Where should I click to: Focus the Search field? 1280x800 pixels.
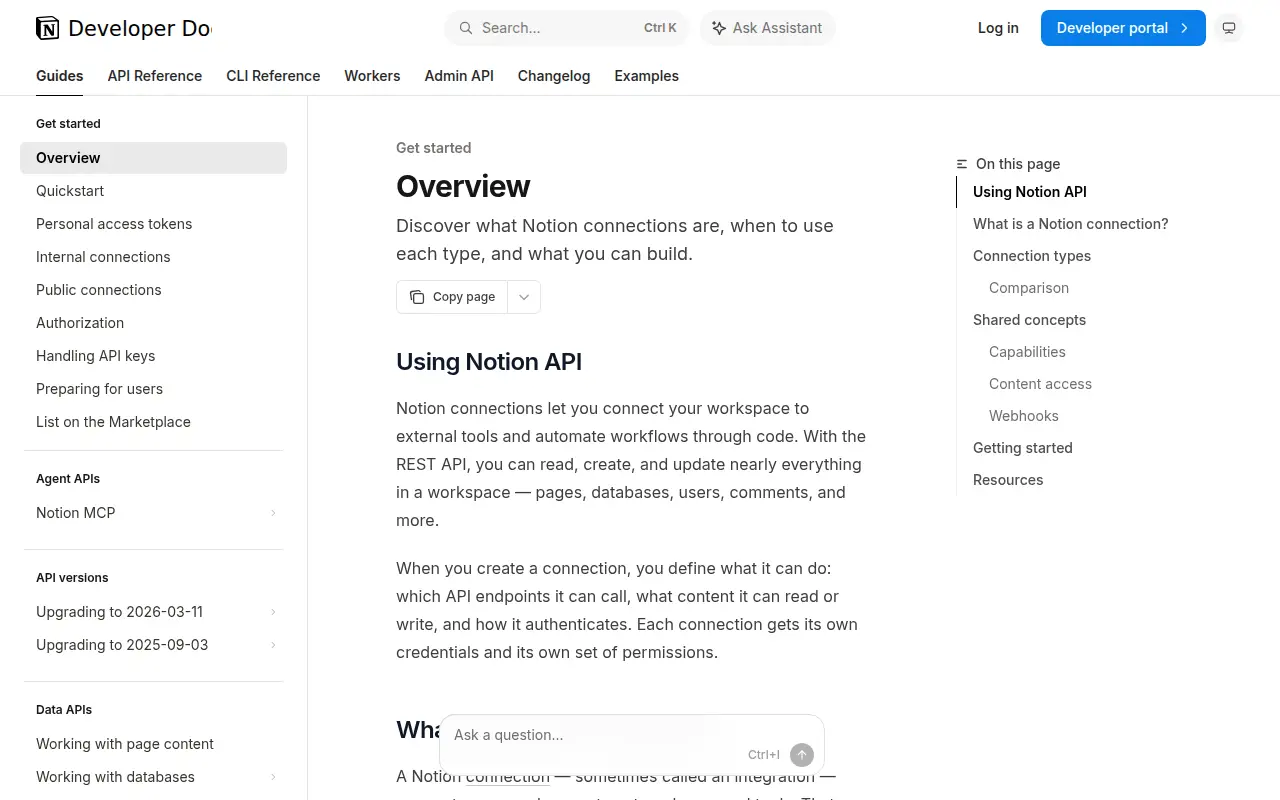tap(567, 28)
